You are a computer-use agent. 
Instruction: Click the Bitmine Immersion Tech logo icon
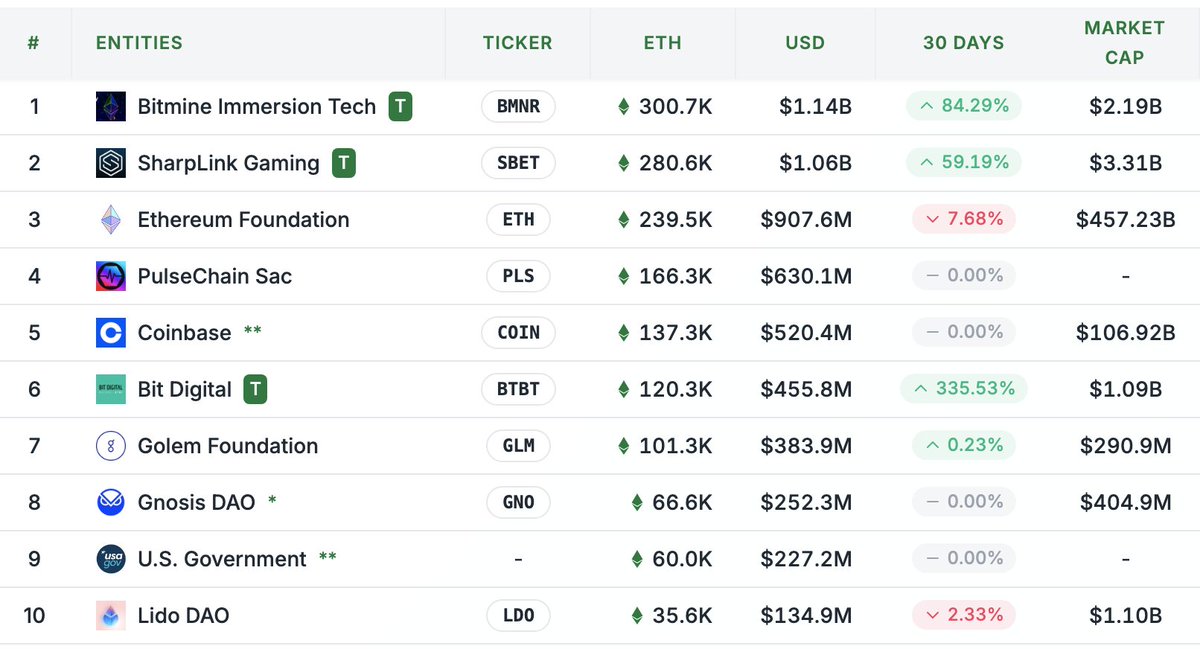tap(111, 107)
